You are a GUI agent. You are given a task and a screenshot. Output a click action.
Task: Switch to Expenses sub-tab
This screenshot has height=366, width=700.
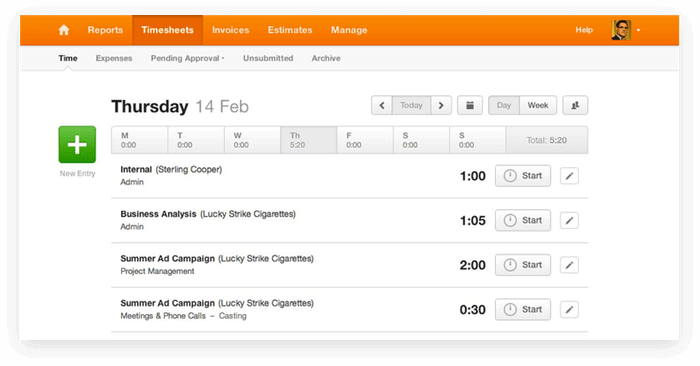click(114, 58)
